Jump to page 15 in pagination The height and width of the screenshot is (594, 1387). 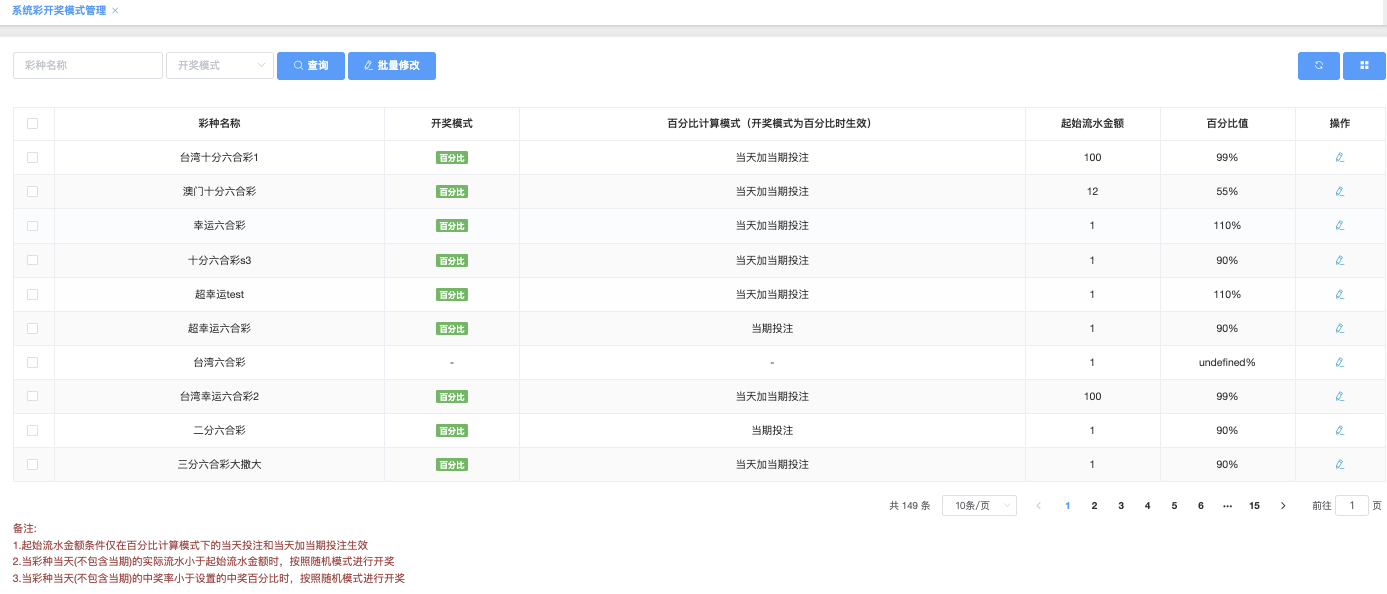[1254, 506]
